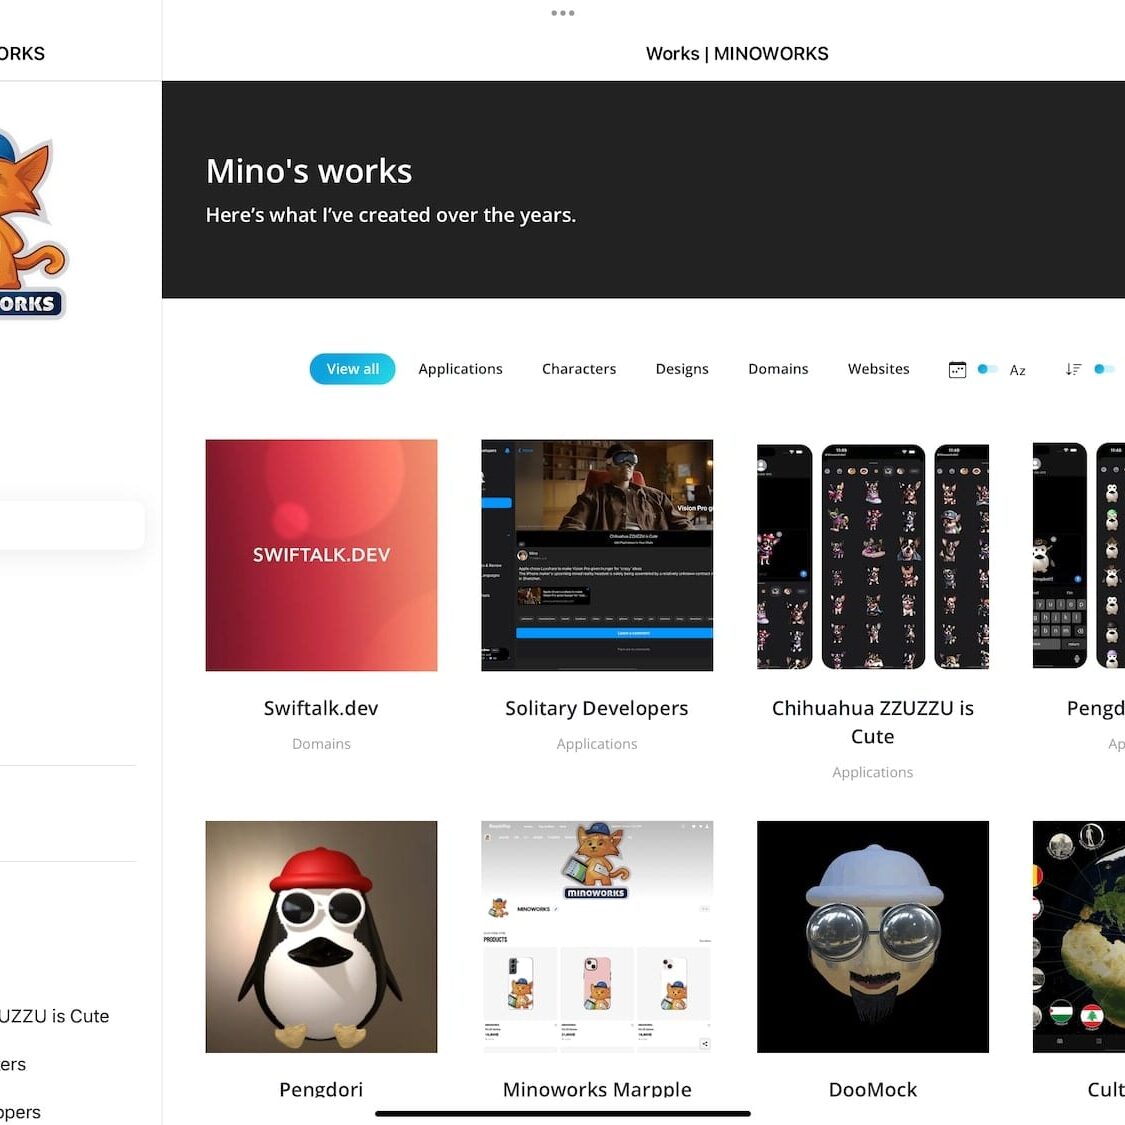This screenshot has height=1125, width=1125.
Task: Filter works by Applications
Action: click(x=460, y=369)
